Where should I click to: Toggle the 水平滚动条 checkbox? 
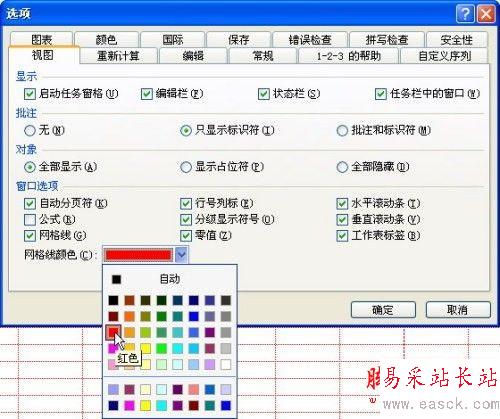pyautogui.click(x=342, y=203)
